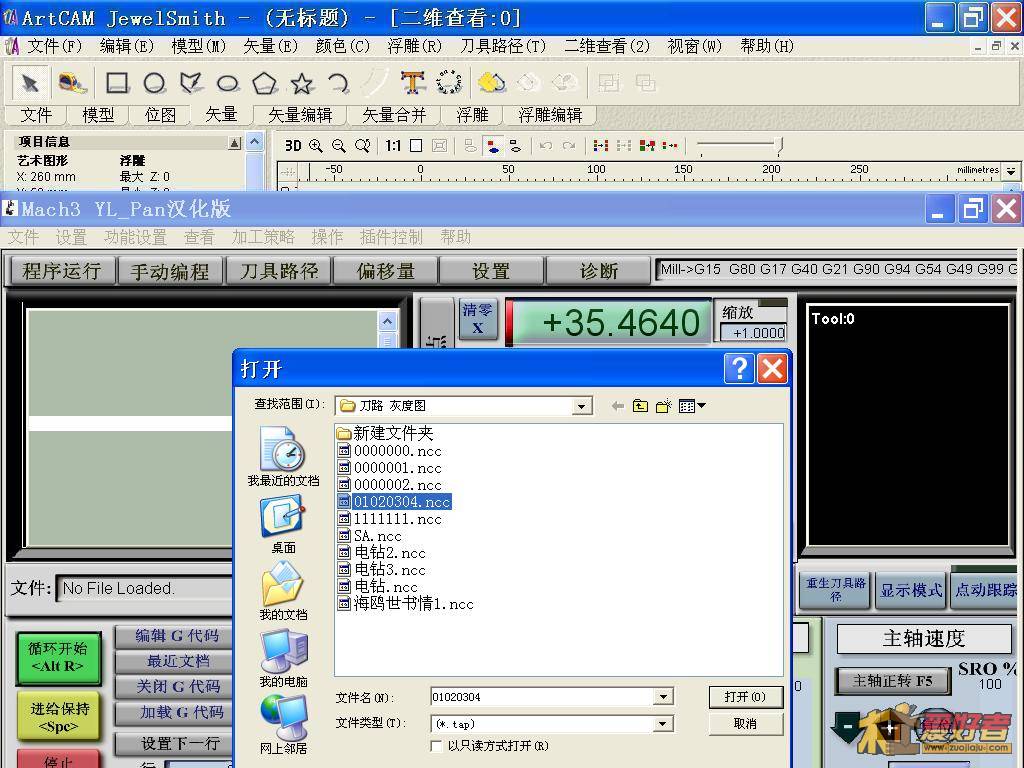1024x768 pixels.
Task: Open Mach3 诊断 screen tab
Action: pyautogui.click(x=599, y=271)
